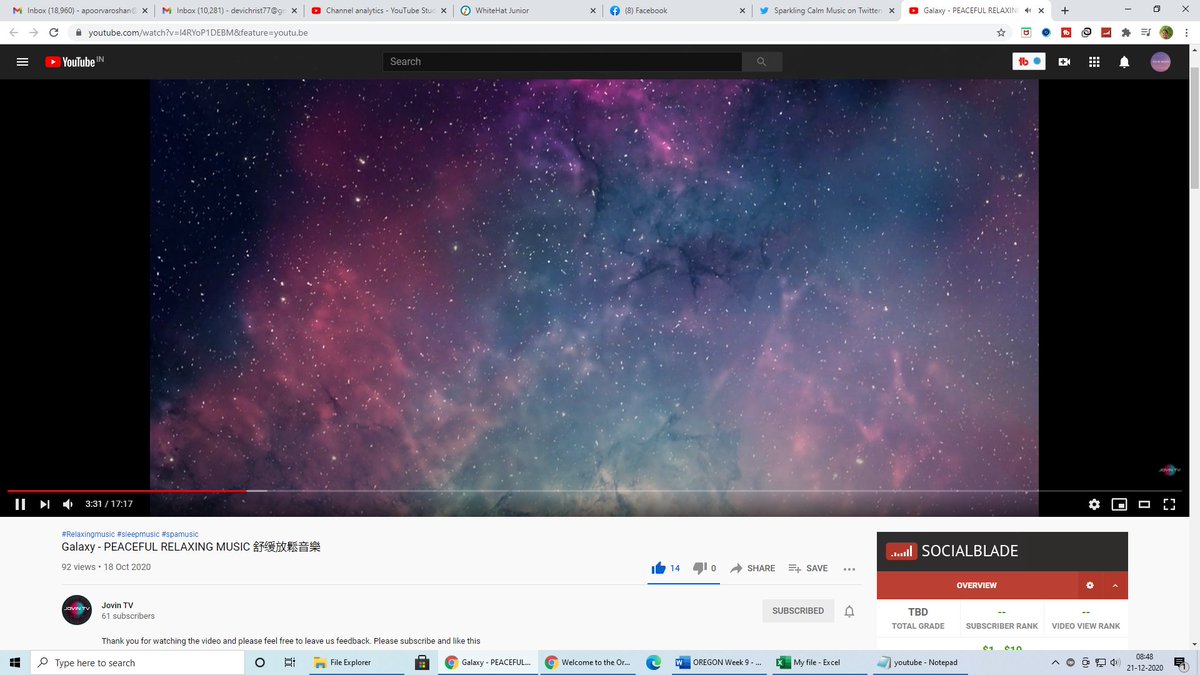This screenshot has width=1200, height=675.
Task: Open TubeBuddy browser extension
Action: coord(1066,32)
